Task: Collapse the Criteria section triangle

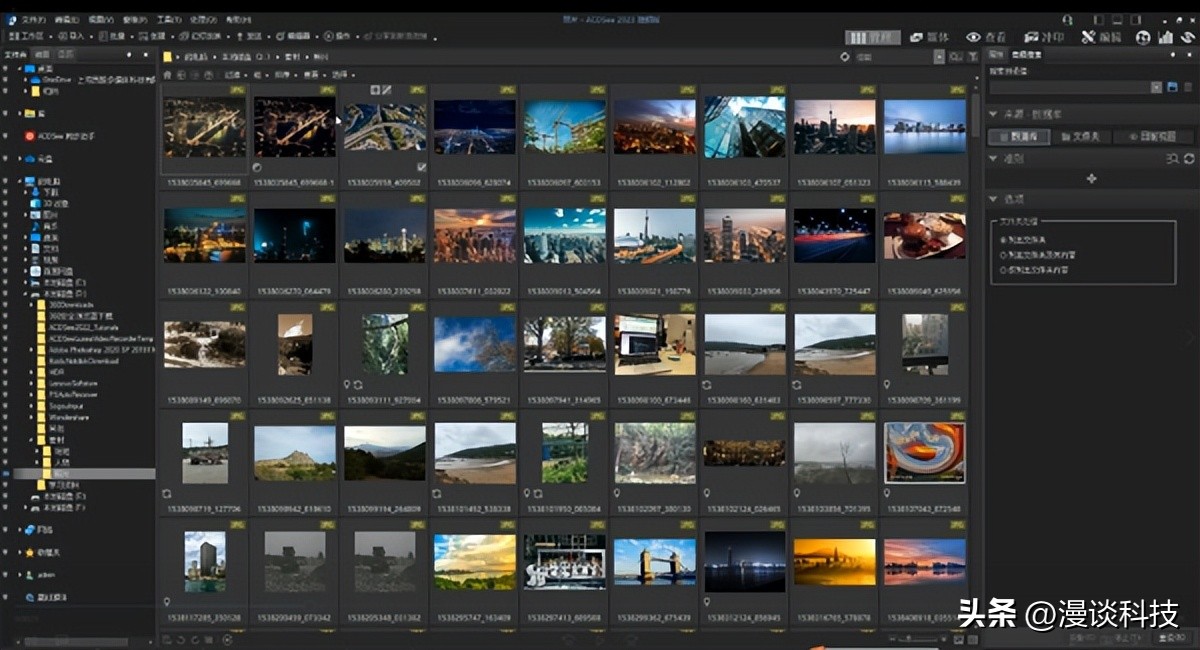Action: (993, 158)
